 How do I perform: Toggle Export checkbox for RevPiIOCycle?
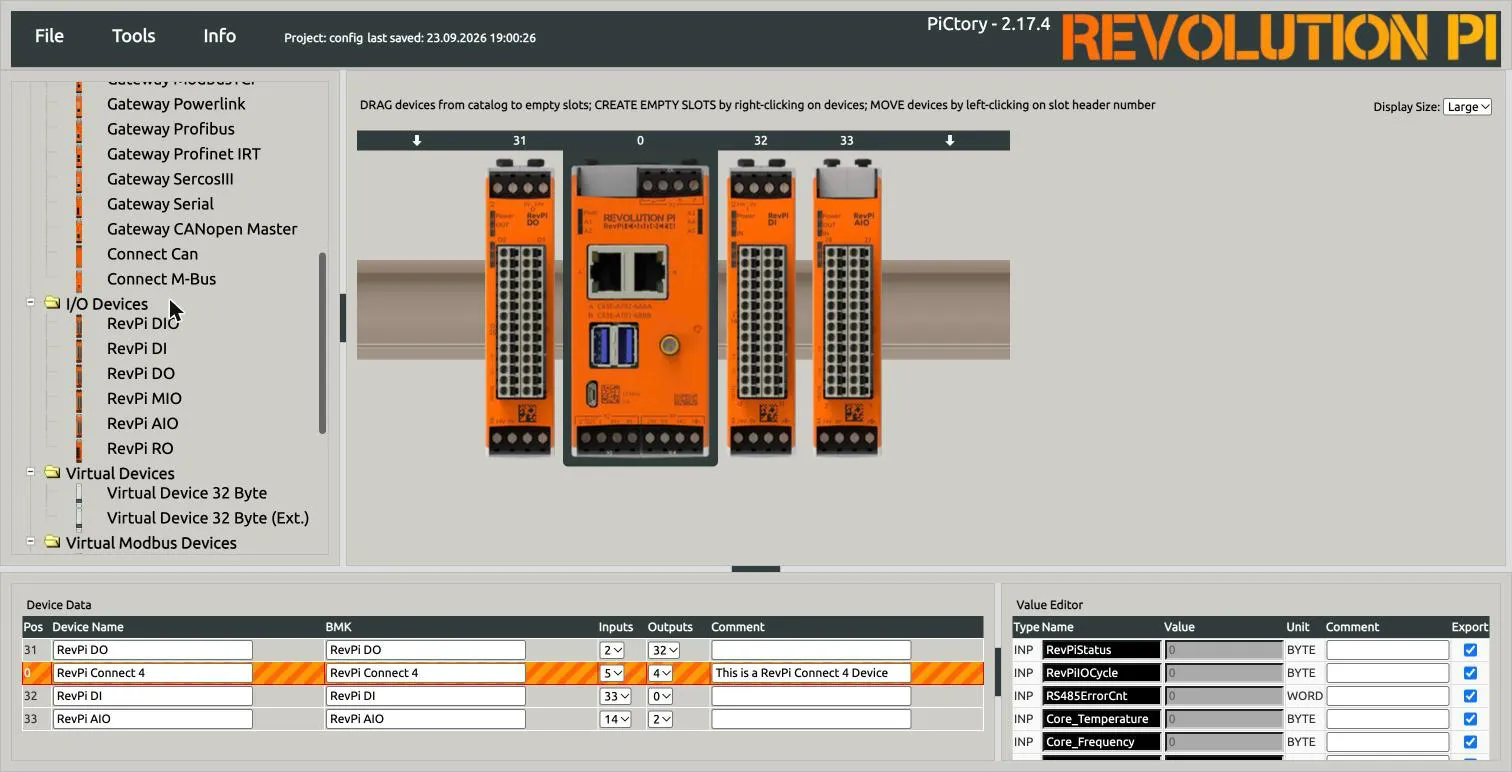pyautogui.click(x=1470, y=673)
